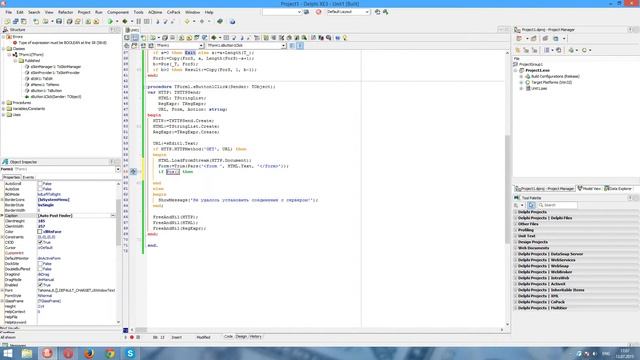Click the Pause program toolbar icon
This screenshot has height=360, width=640.
tap(139, 21)
